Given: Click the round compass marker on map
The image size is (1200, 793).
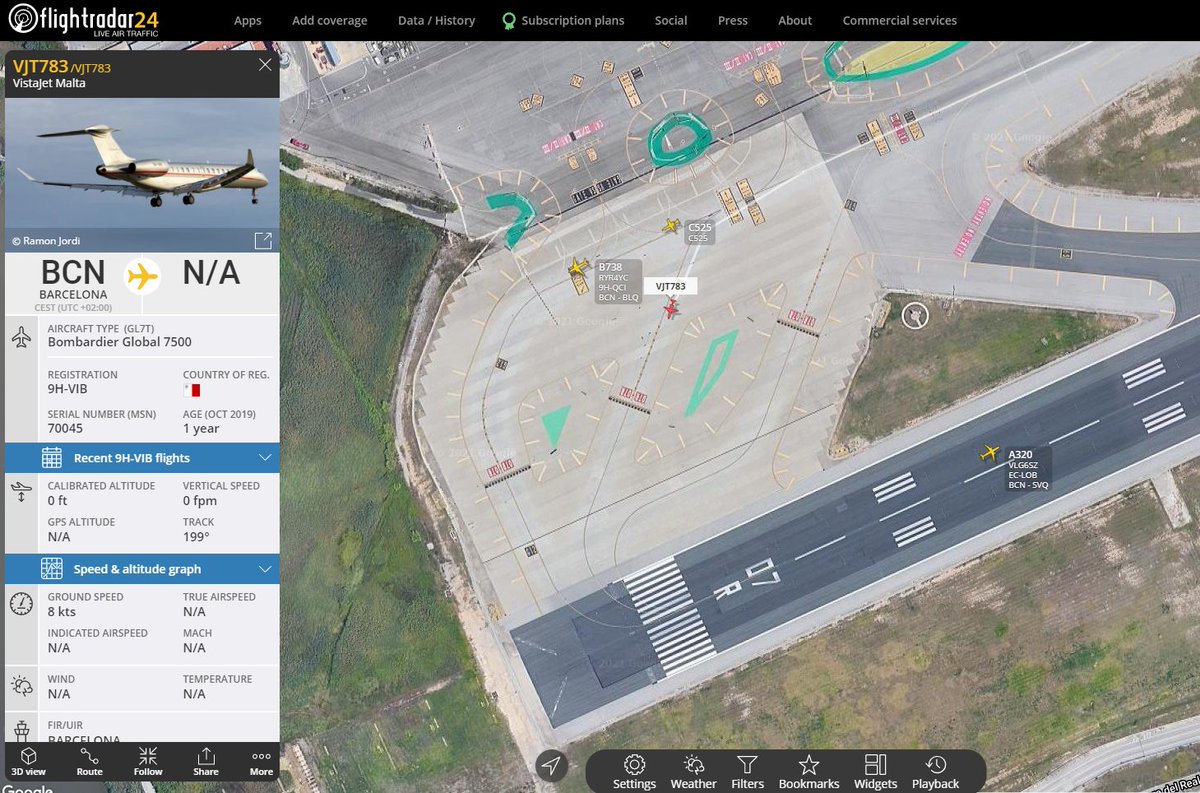Looking at the screenshot, I should (915, 316).
